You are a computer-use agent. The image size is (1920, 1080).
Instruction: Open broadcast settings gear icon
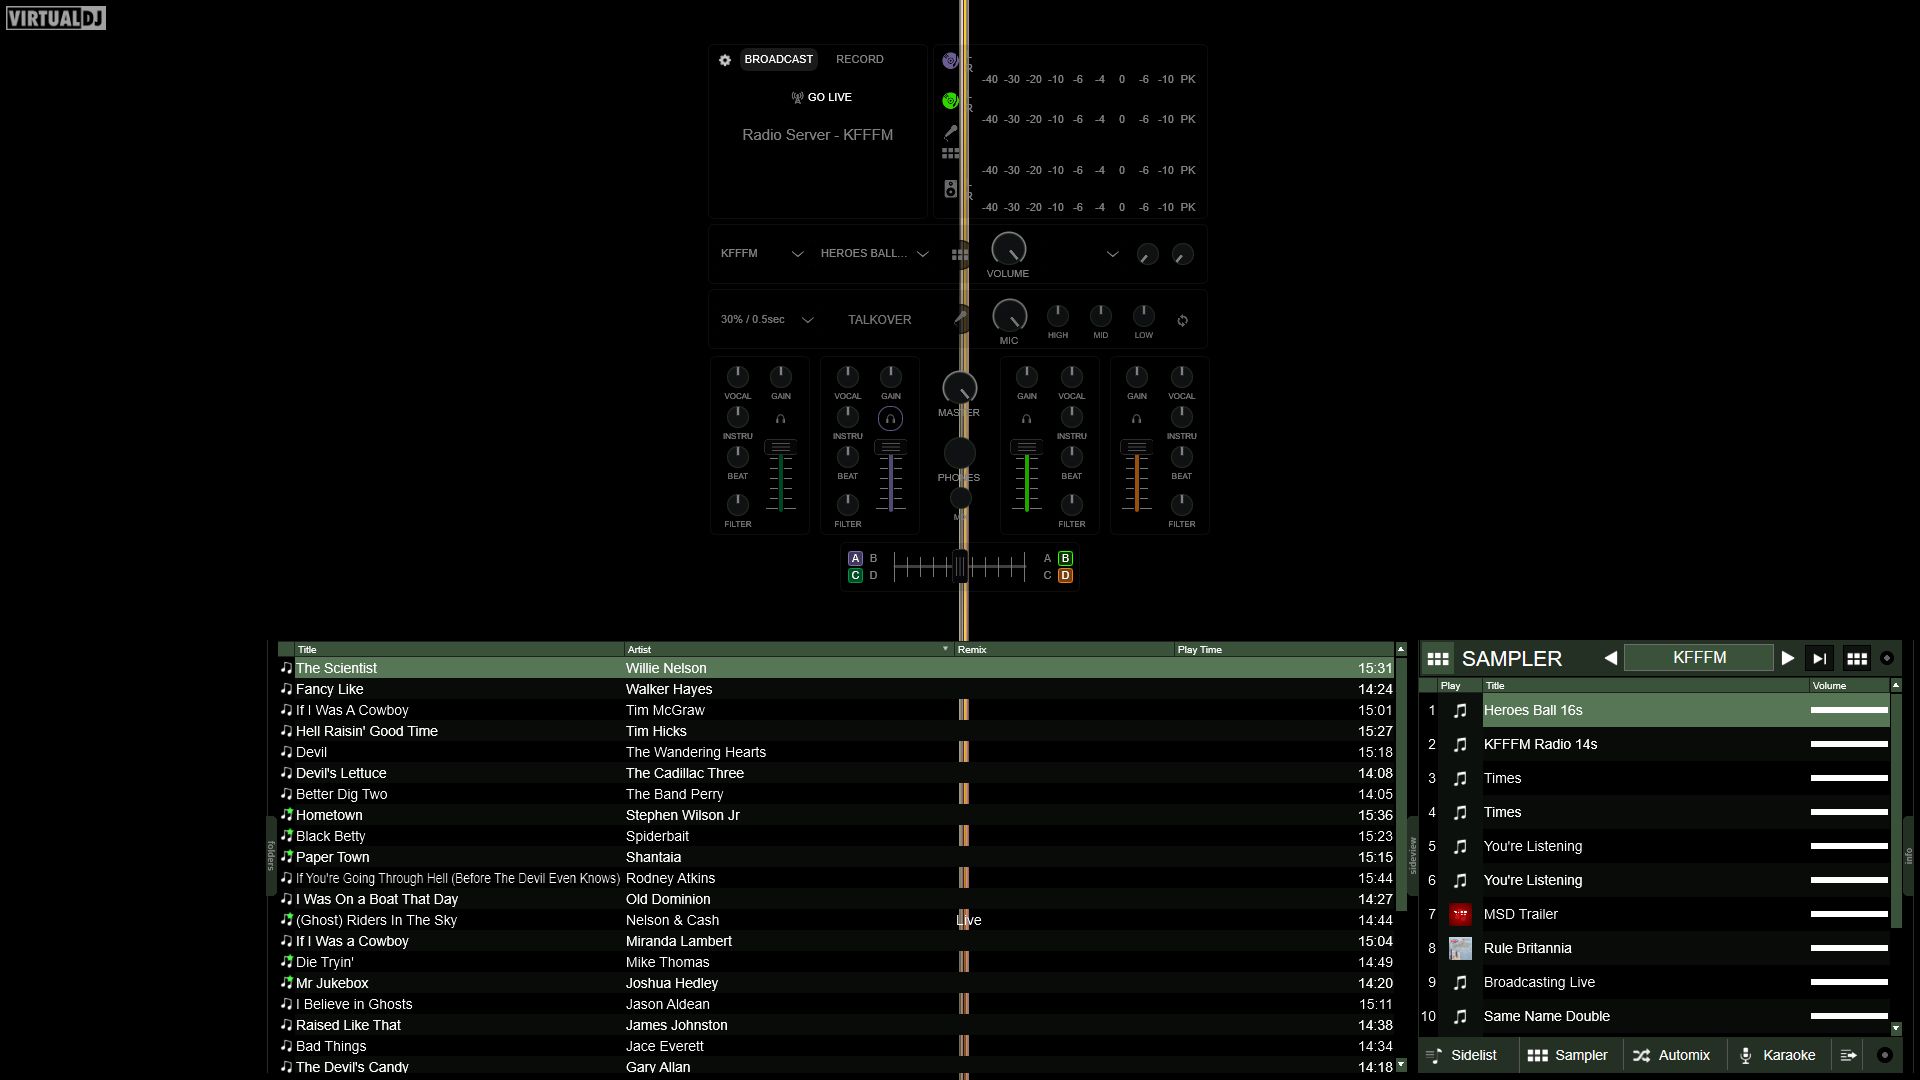pyautogui.click(x=725, y=60)
